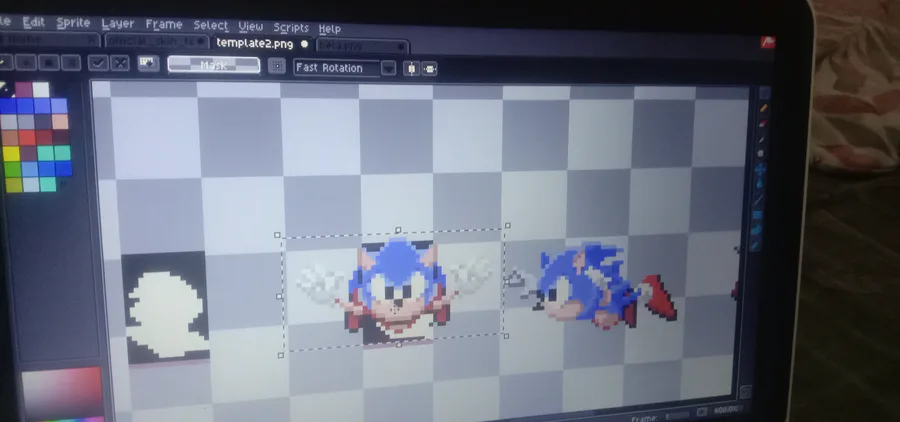900x422 pixels.
Task: Pick the yellow palette swatch
Action: 11,153
